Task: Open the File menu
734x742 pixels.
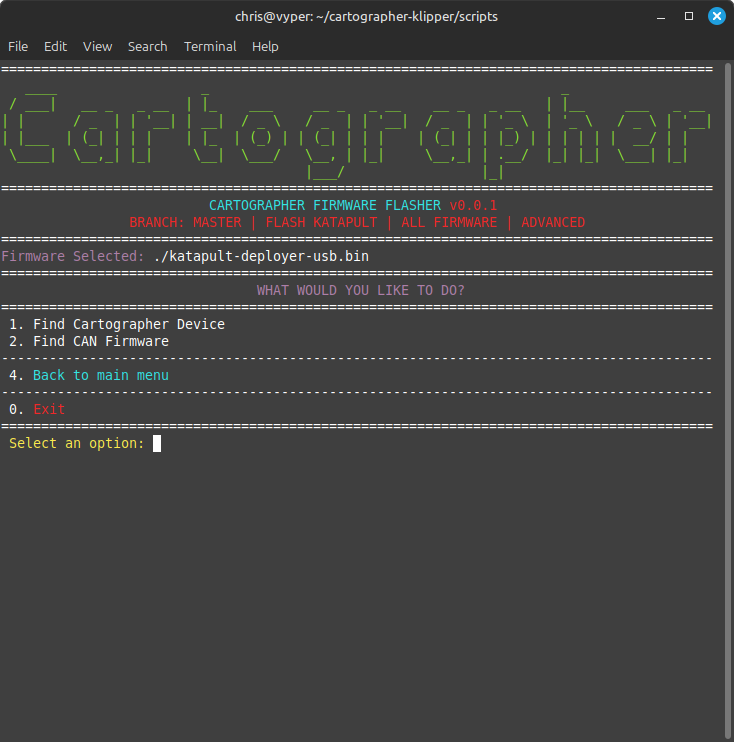Action: click(18, 46)
